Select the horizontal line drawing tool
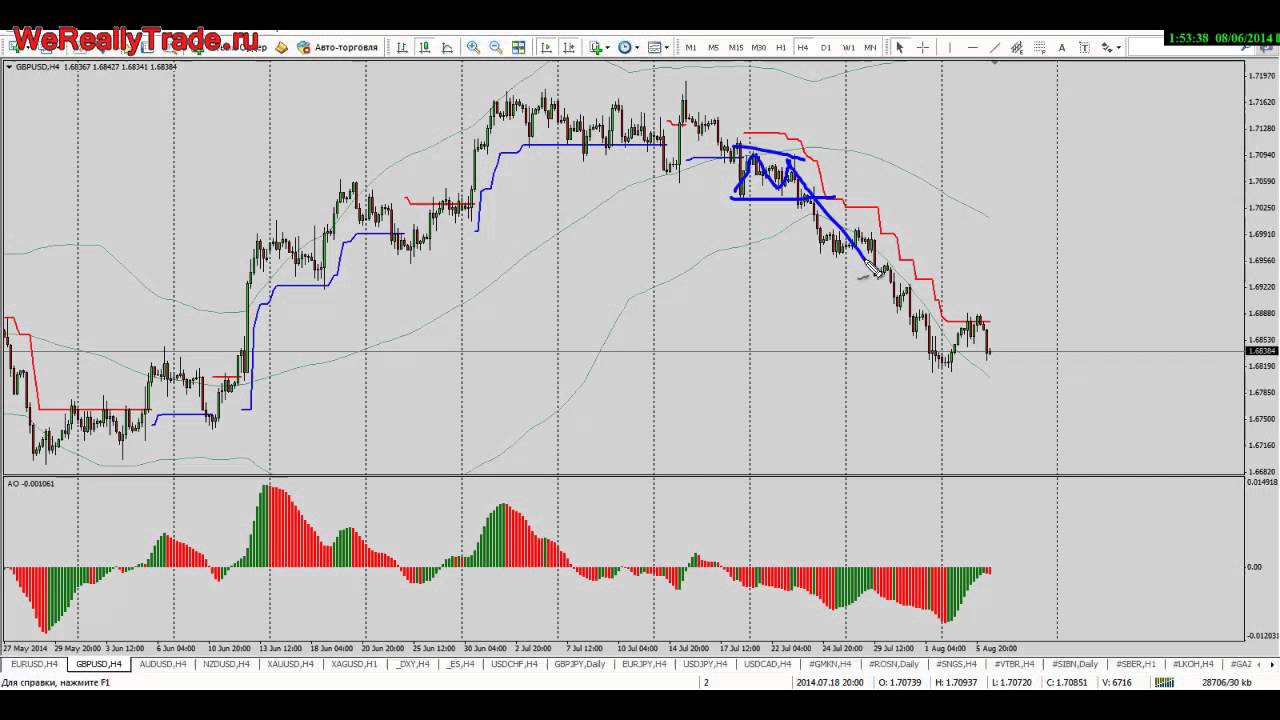Viewport: 1280px width, 720px height. pyautogui.click(x=972, y=47)
